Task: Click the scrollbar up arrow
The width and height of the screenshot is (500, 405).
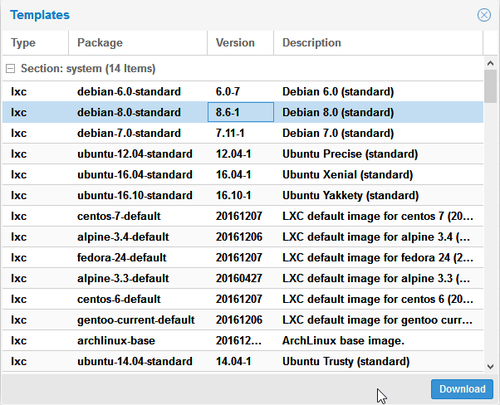Action: click(x=490, y=63)
